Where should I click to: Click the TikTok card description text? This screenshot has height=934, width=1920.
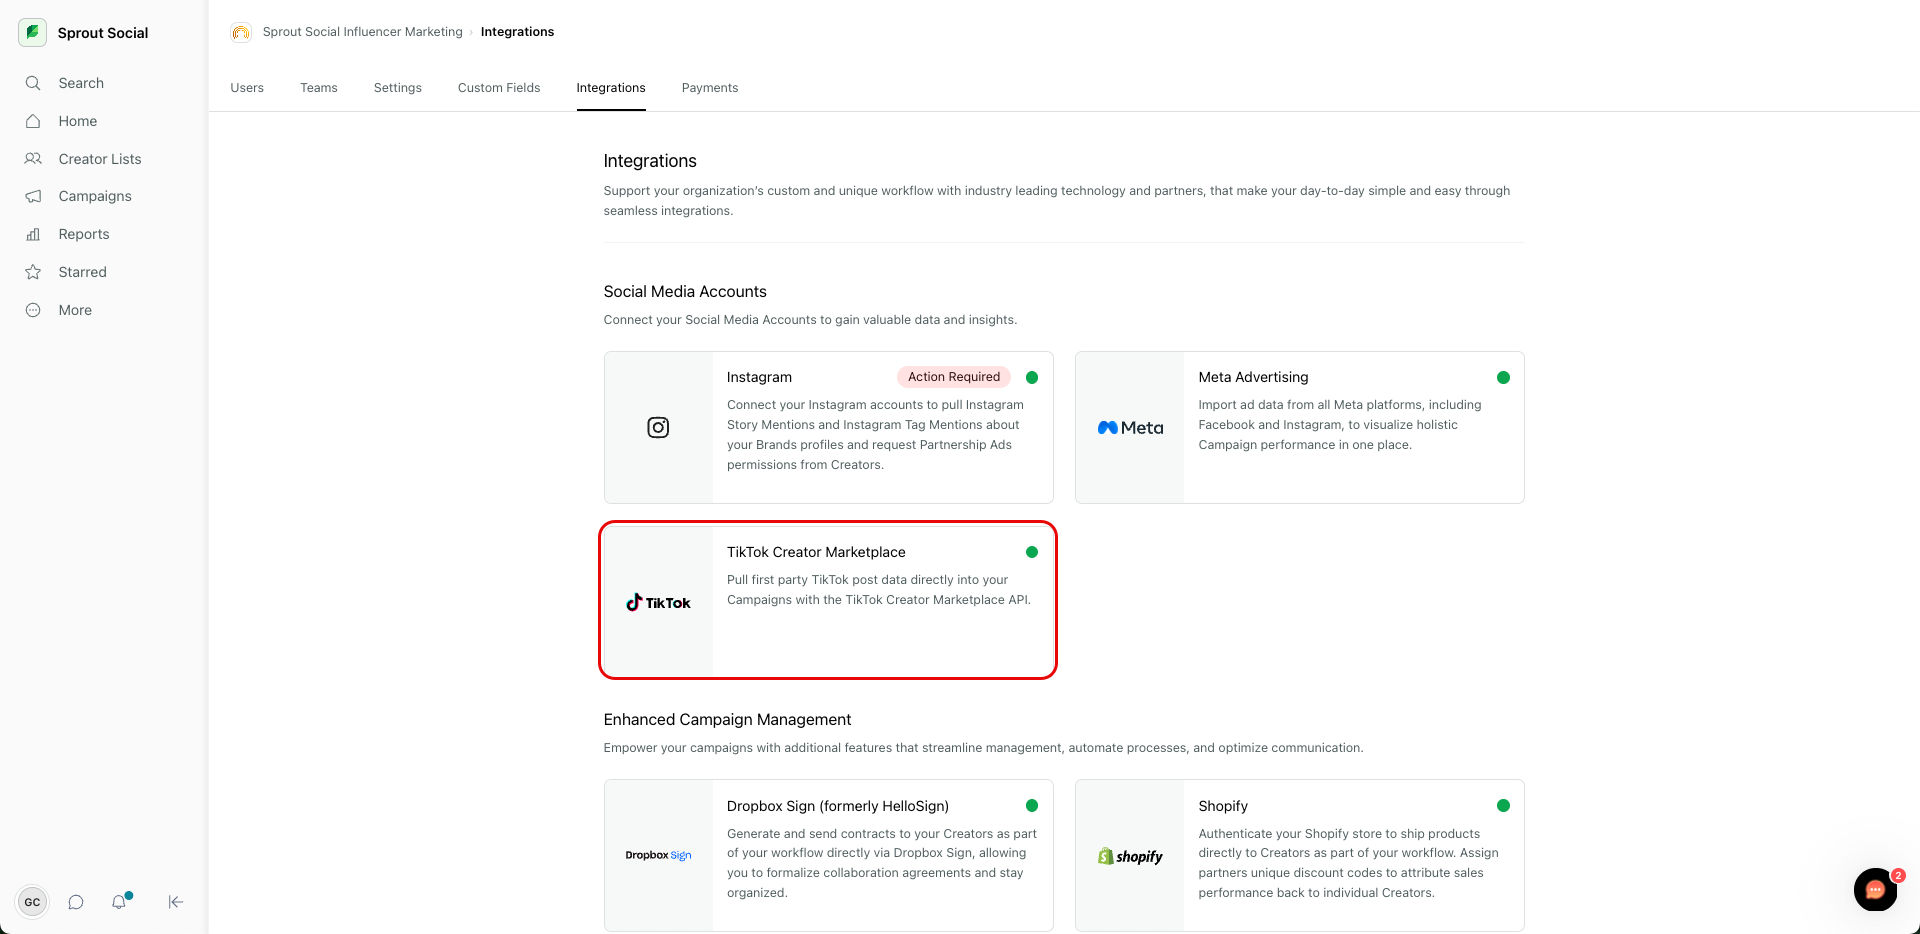pos(879,590)
